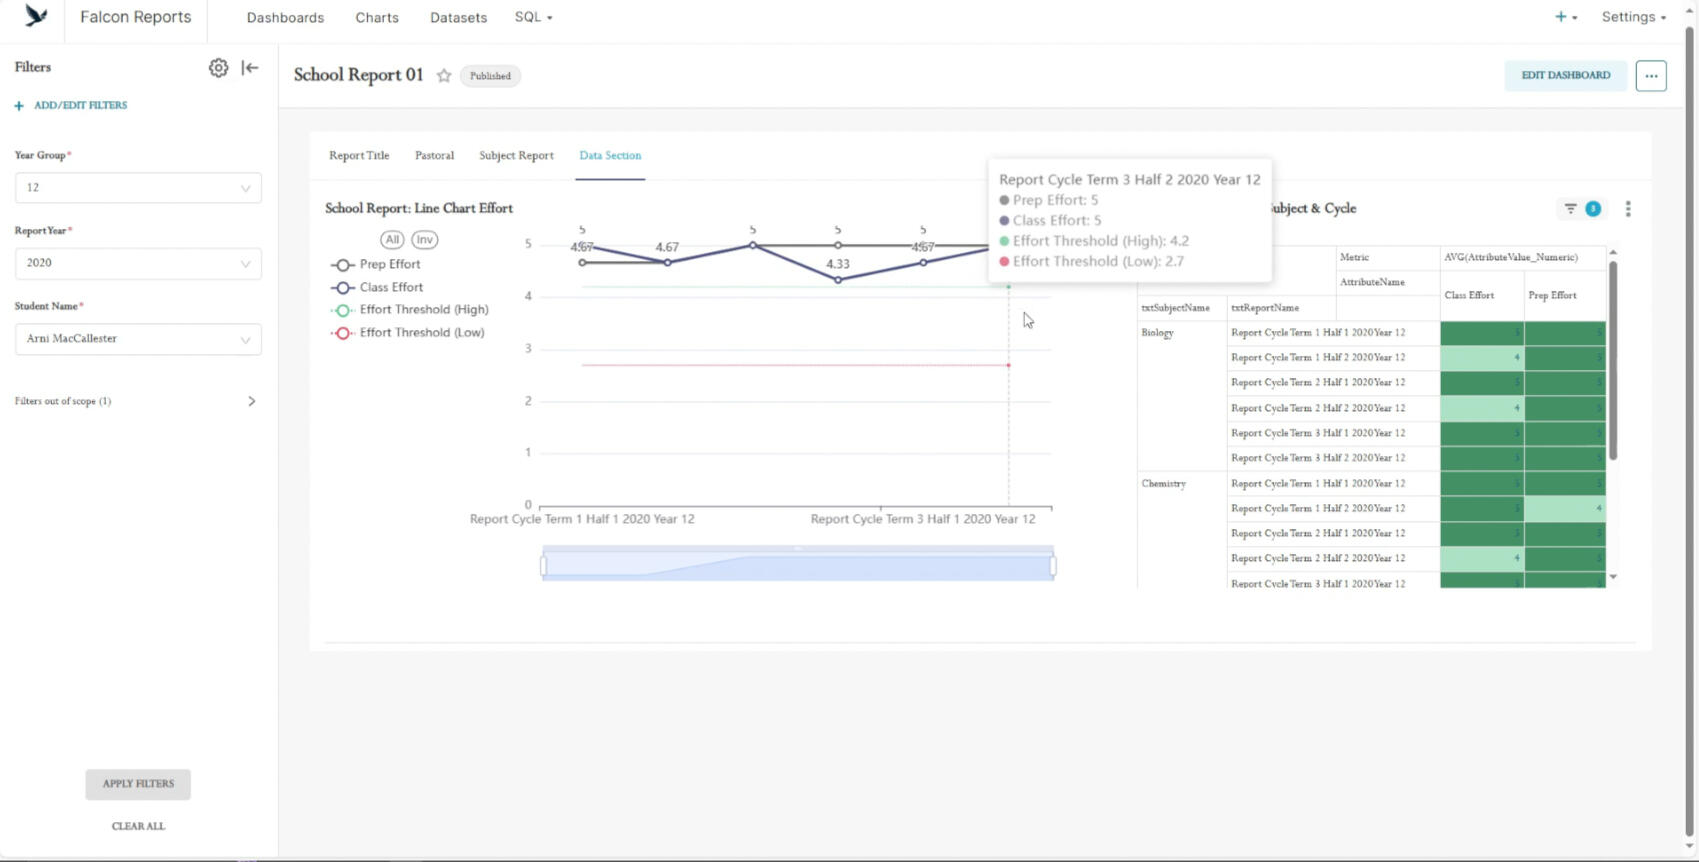Open the dashboard three-dot options menu
This screenshot has width=1699, height=862.
tap(1650, 76)
